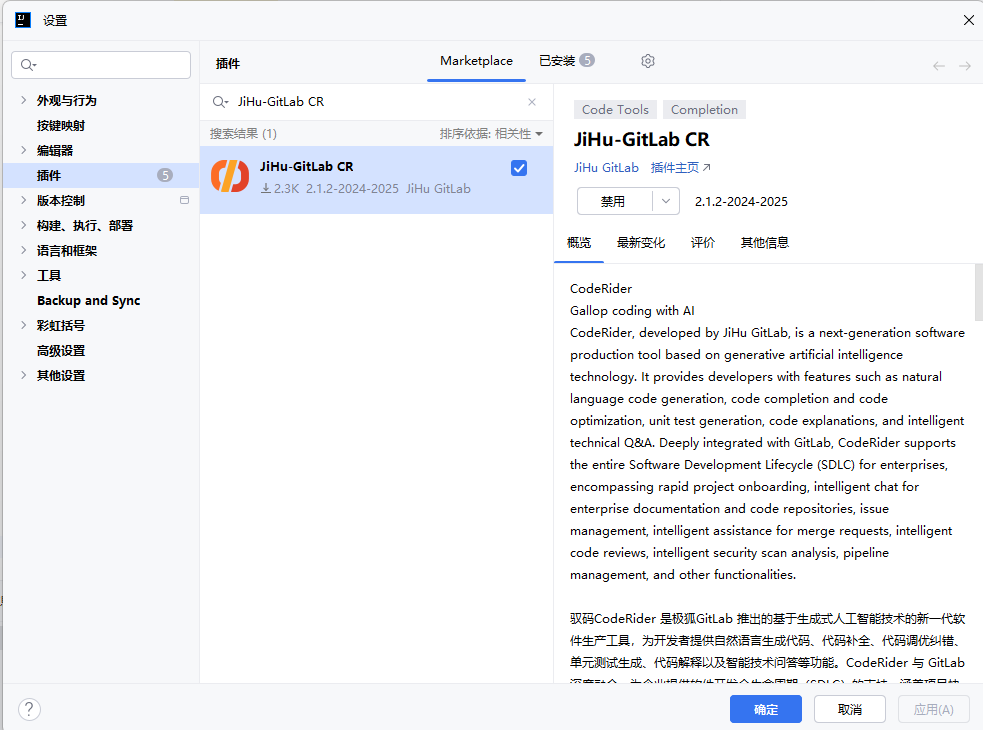Viewport: 983px width, 730px height.
Task: Open the plugin settings gear menu
Action: pos(648,61)
